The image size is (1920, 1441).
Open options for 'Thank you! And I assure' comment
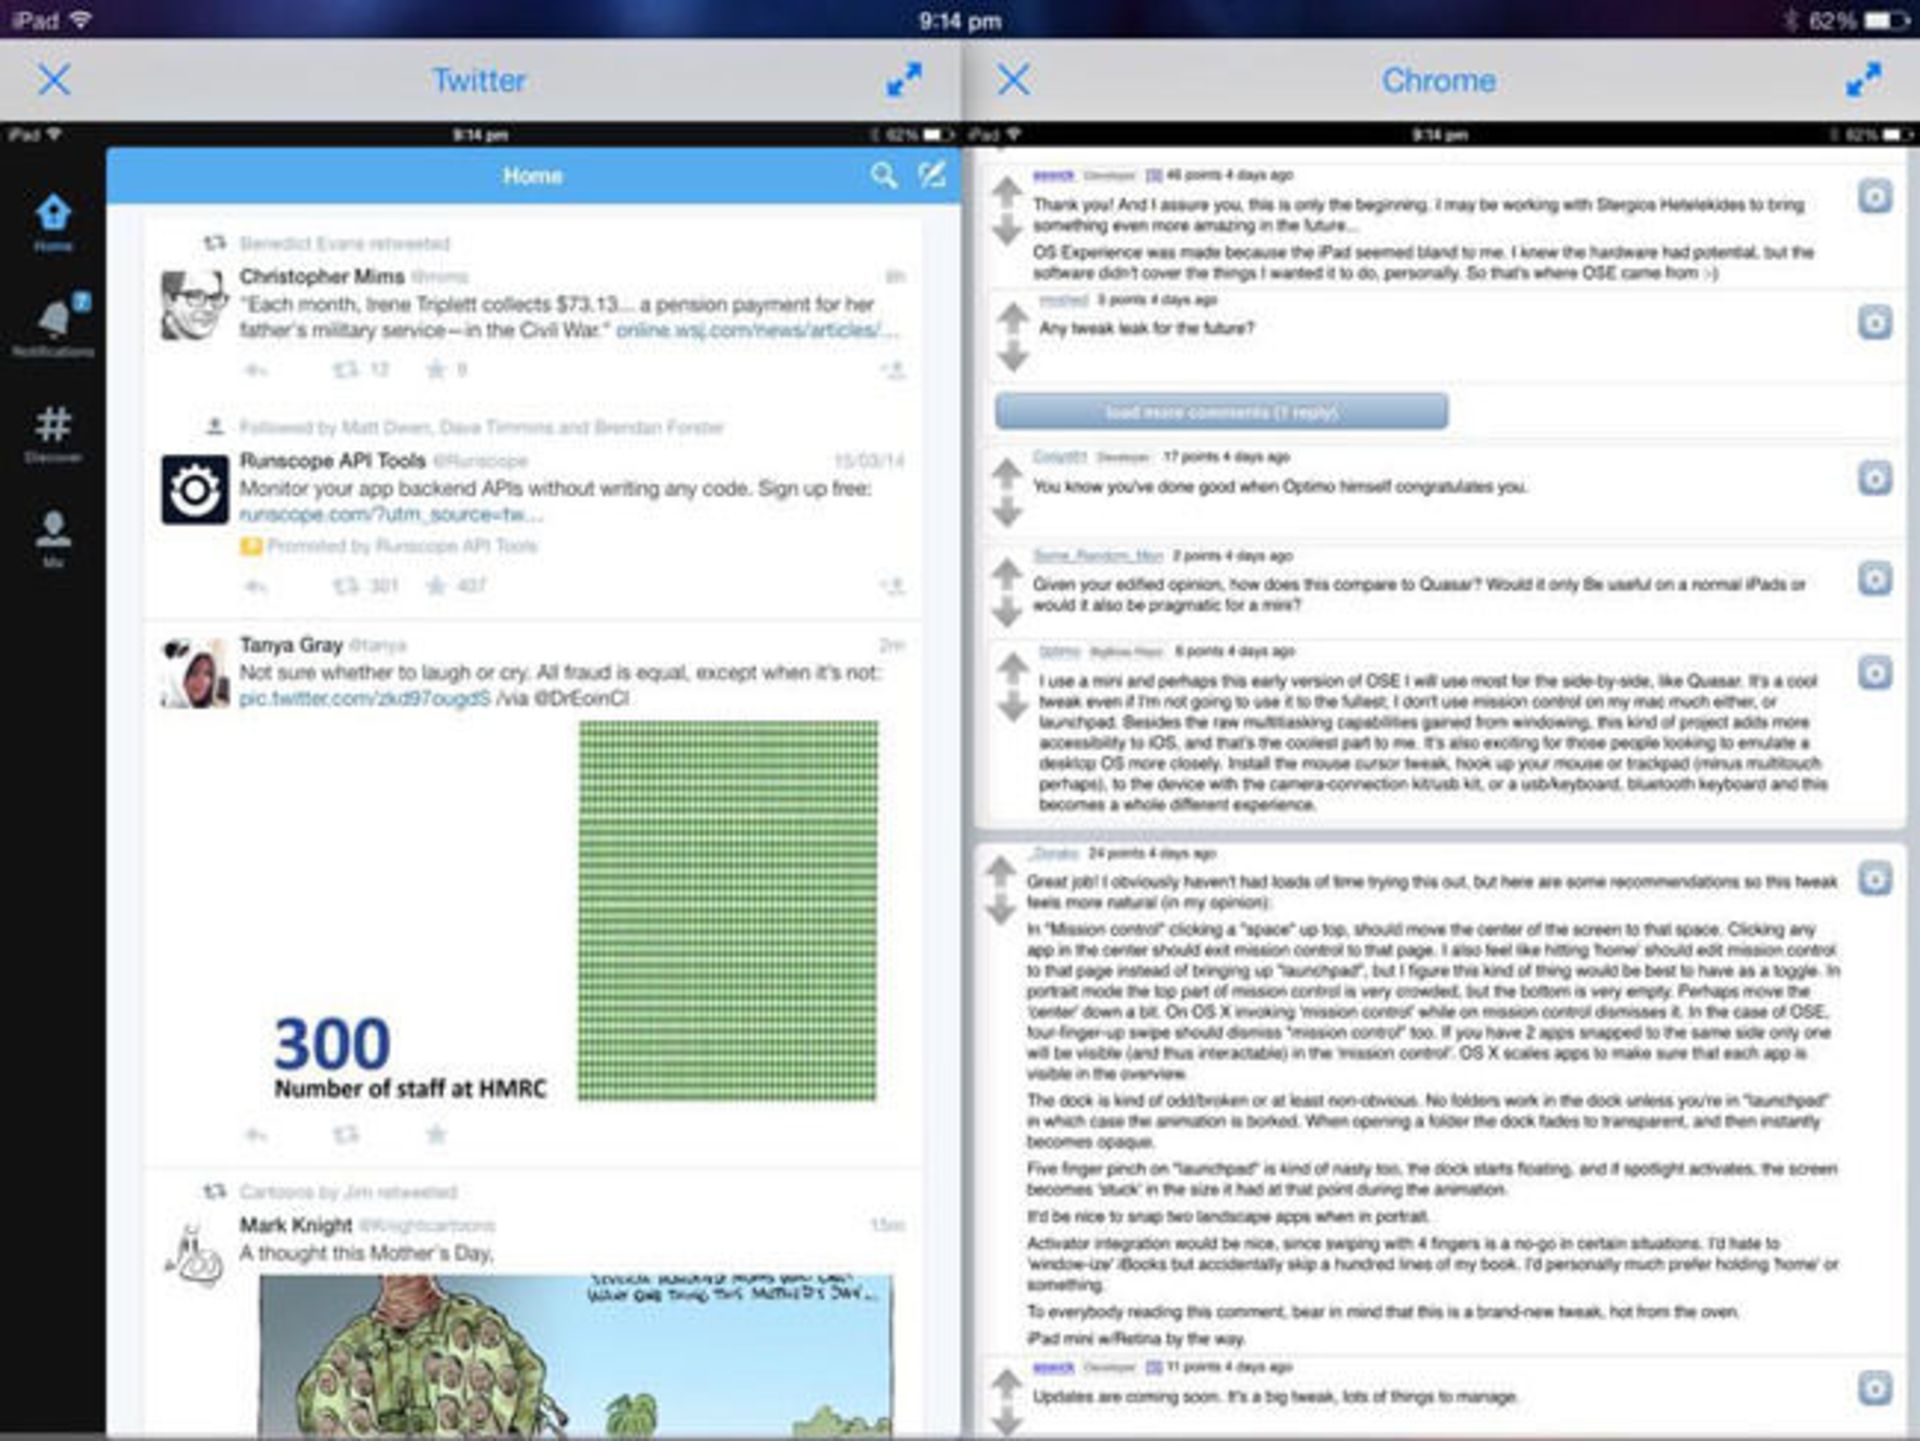coord(1875,196)
